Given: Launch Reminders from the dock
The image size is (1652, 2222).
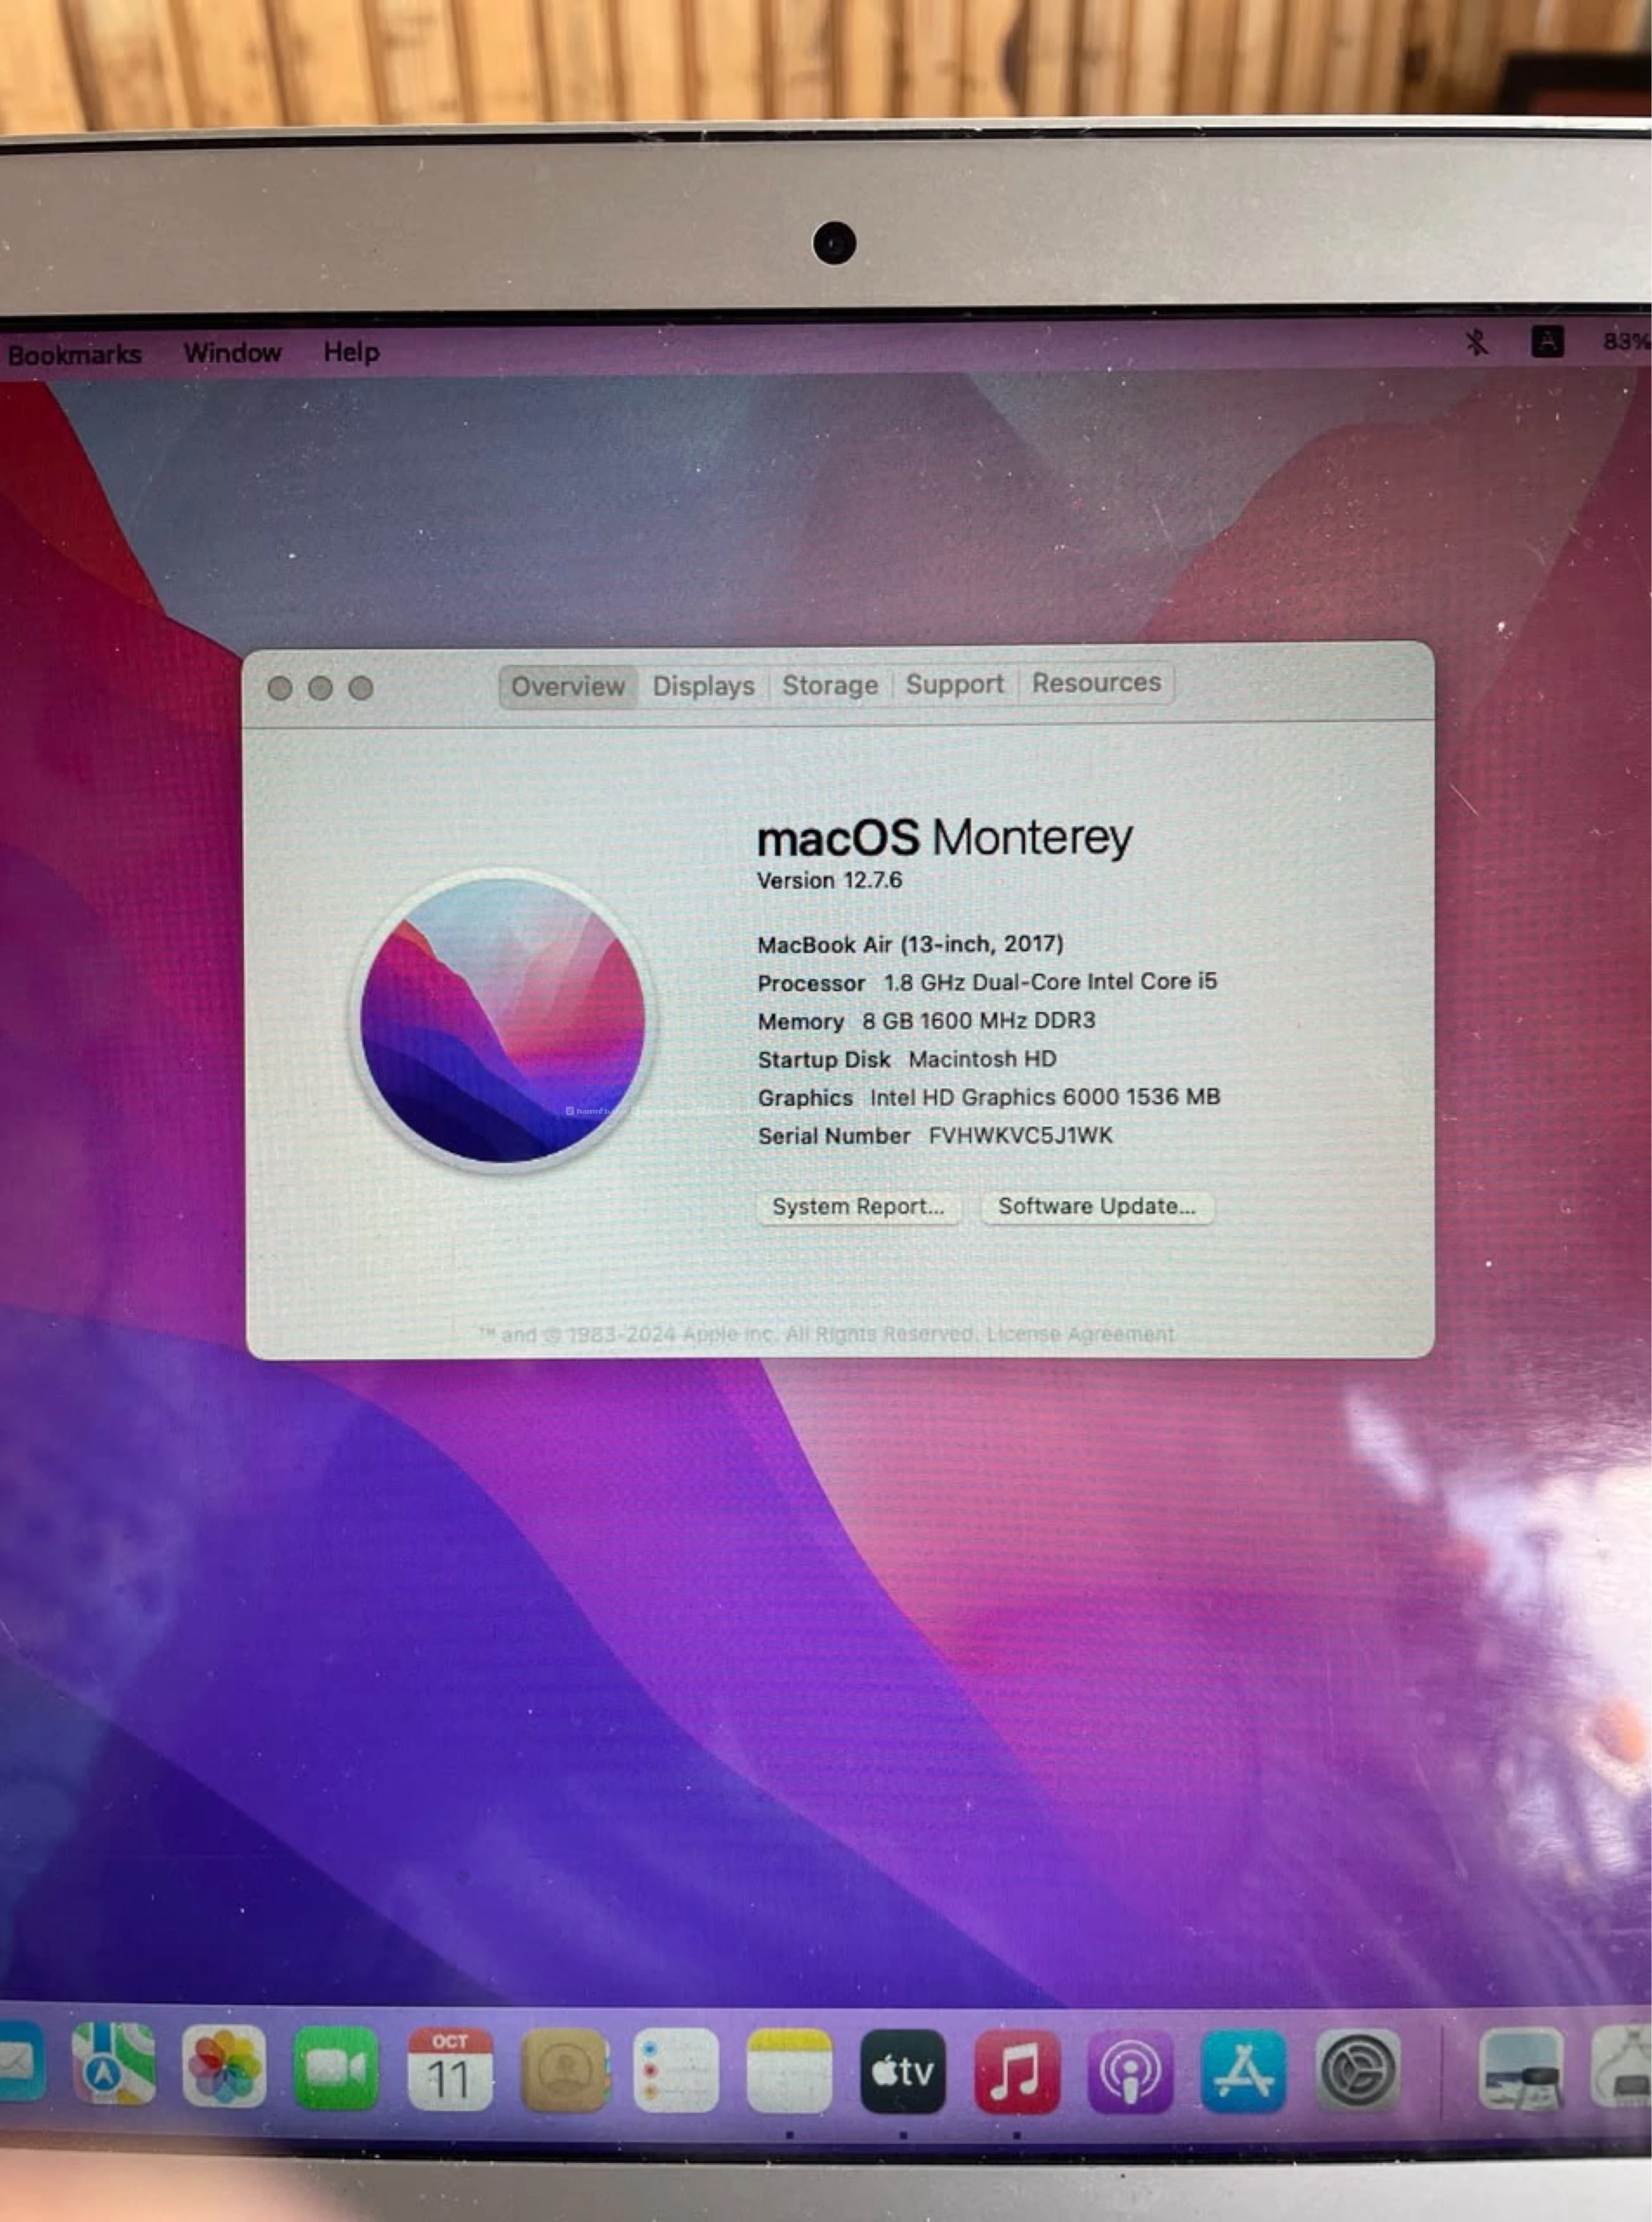Looking at the screenshot, I should tap(677, 2069).
